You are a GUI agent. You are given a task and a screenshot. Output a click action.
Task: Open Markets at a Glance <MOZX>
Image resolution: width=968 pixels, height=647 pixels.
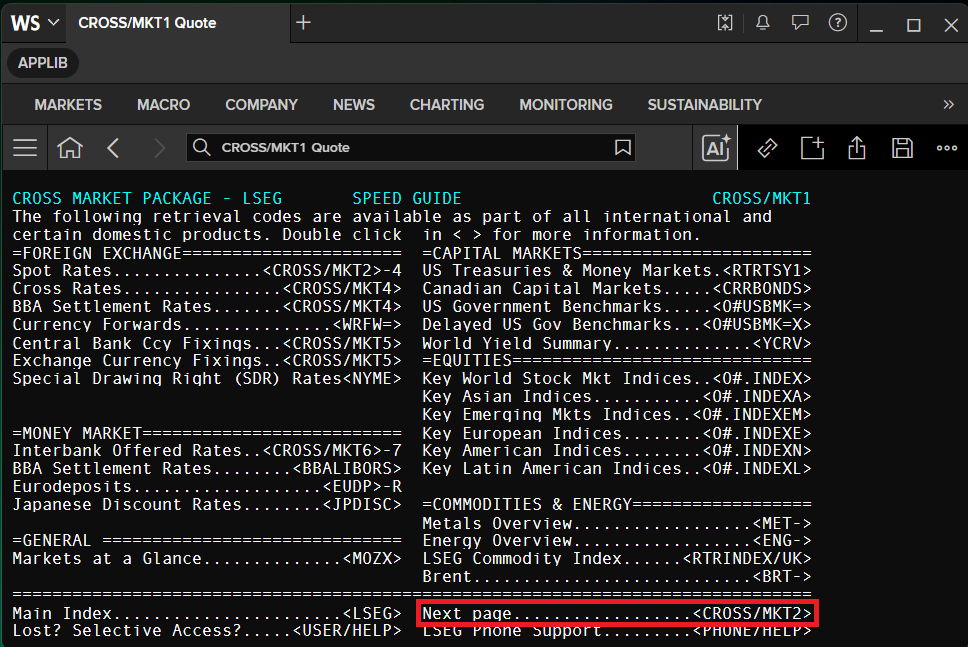point(372,558)
